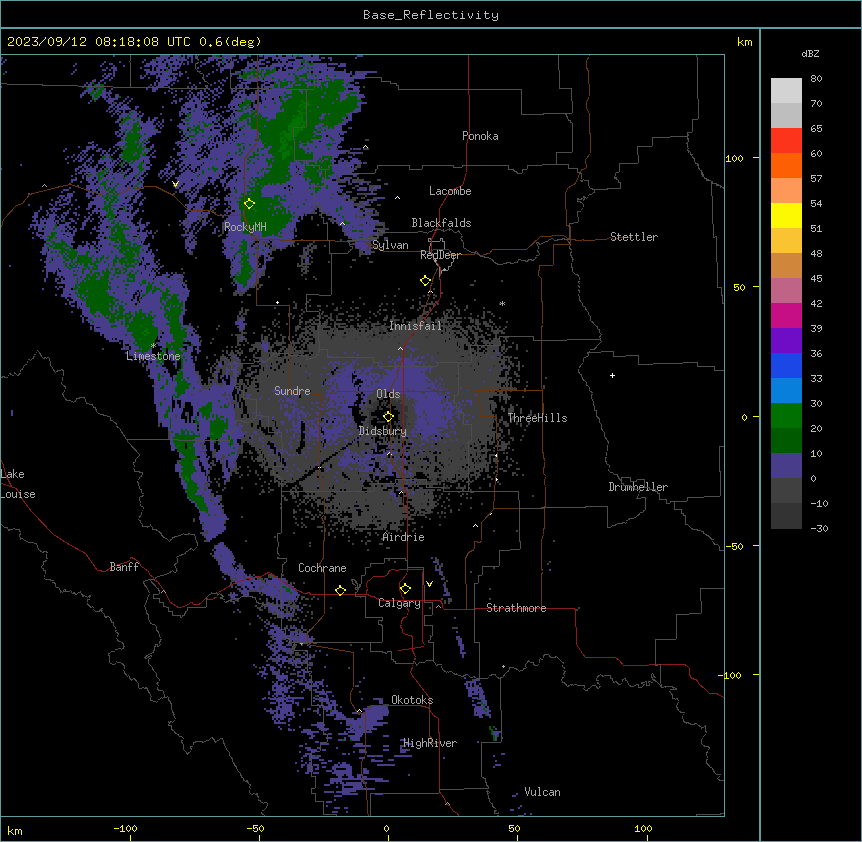Click the Limestone label
Viewport: 862px width, 842px height.
tap(153, 356)
